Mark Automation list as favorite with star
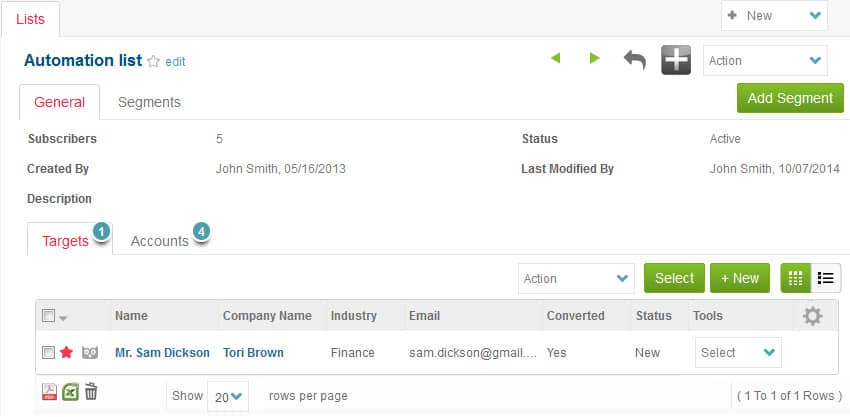The height and width of the screenshot is (417, 850). 153,61
